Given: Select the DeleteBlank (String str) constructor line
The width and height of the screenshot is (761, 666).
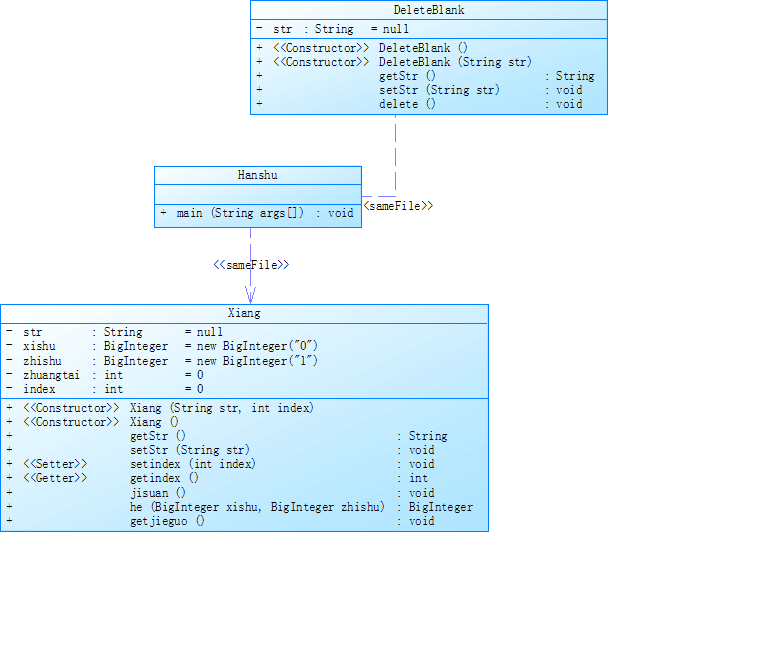Looking at the screenshot, I should click(394, 62).
